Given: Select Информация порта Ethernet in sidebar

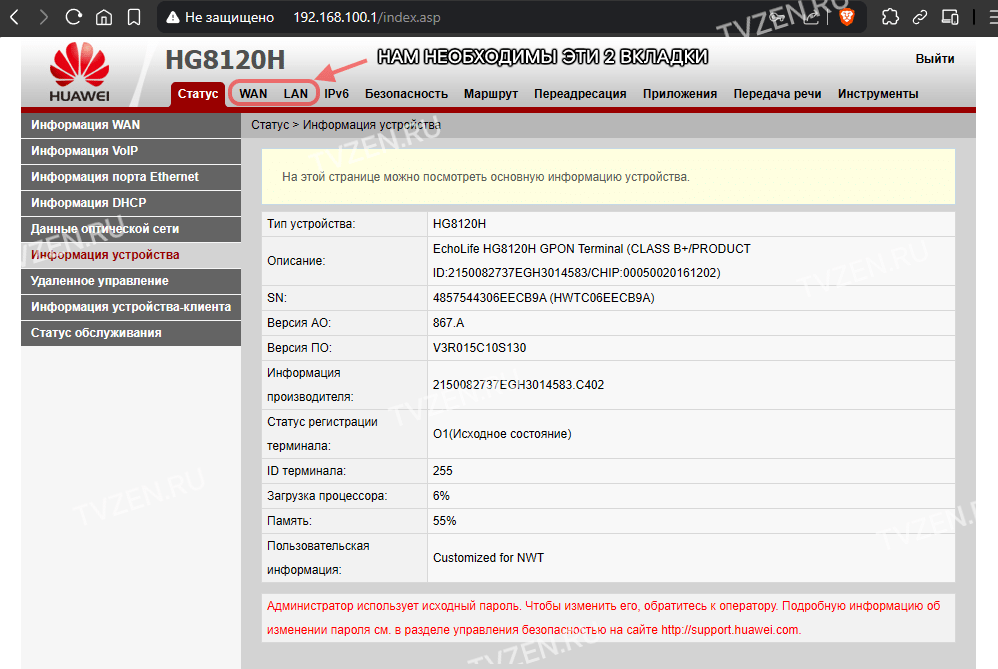Looking at the screenshot, I should (x=131, y=177).
